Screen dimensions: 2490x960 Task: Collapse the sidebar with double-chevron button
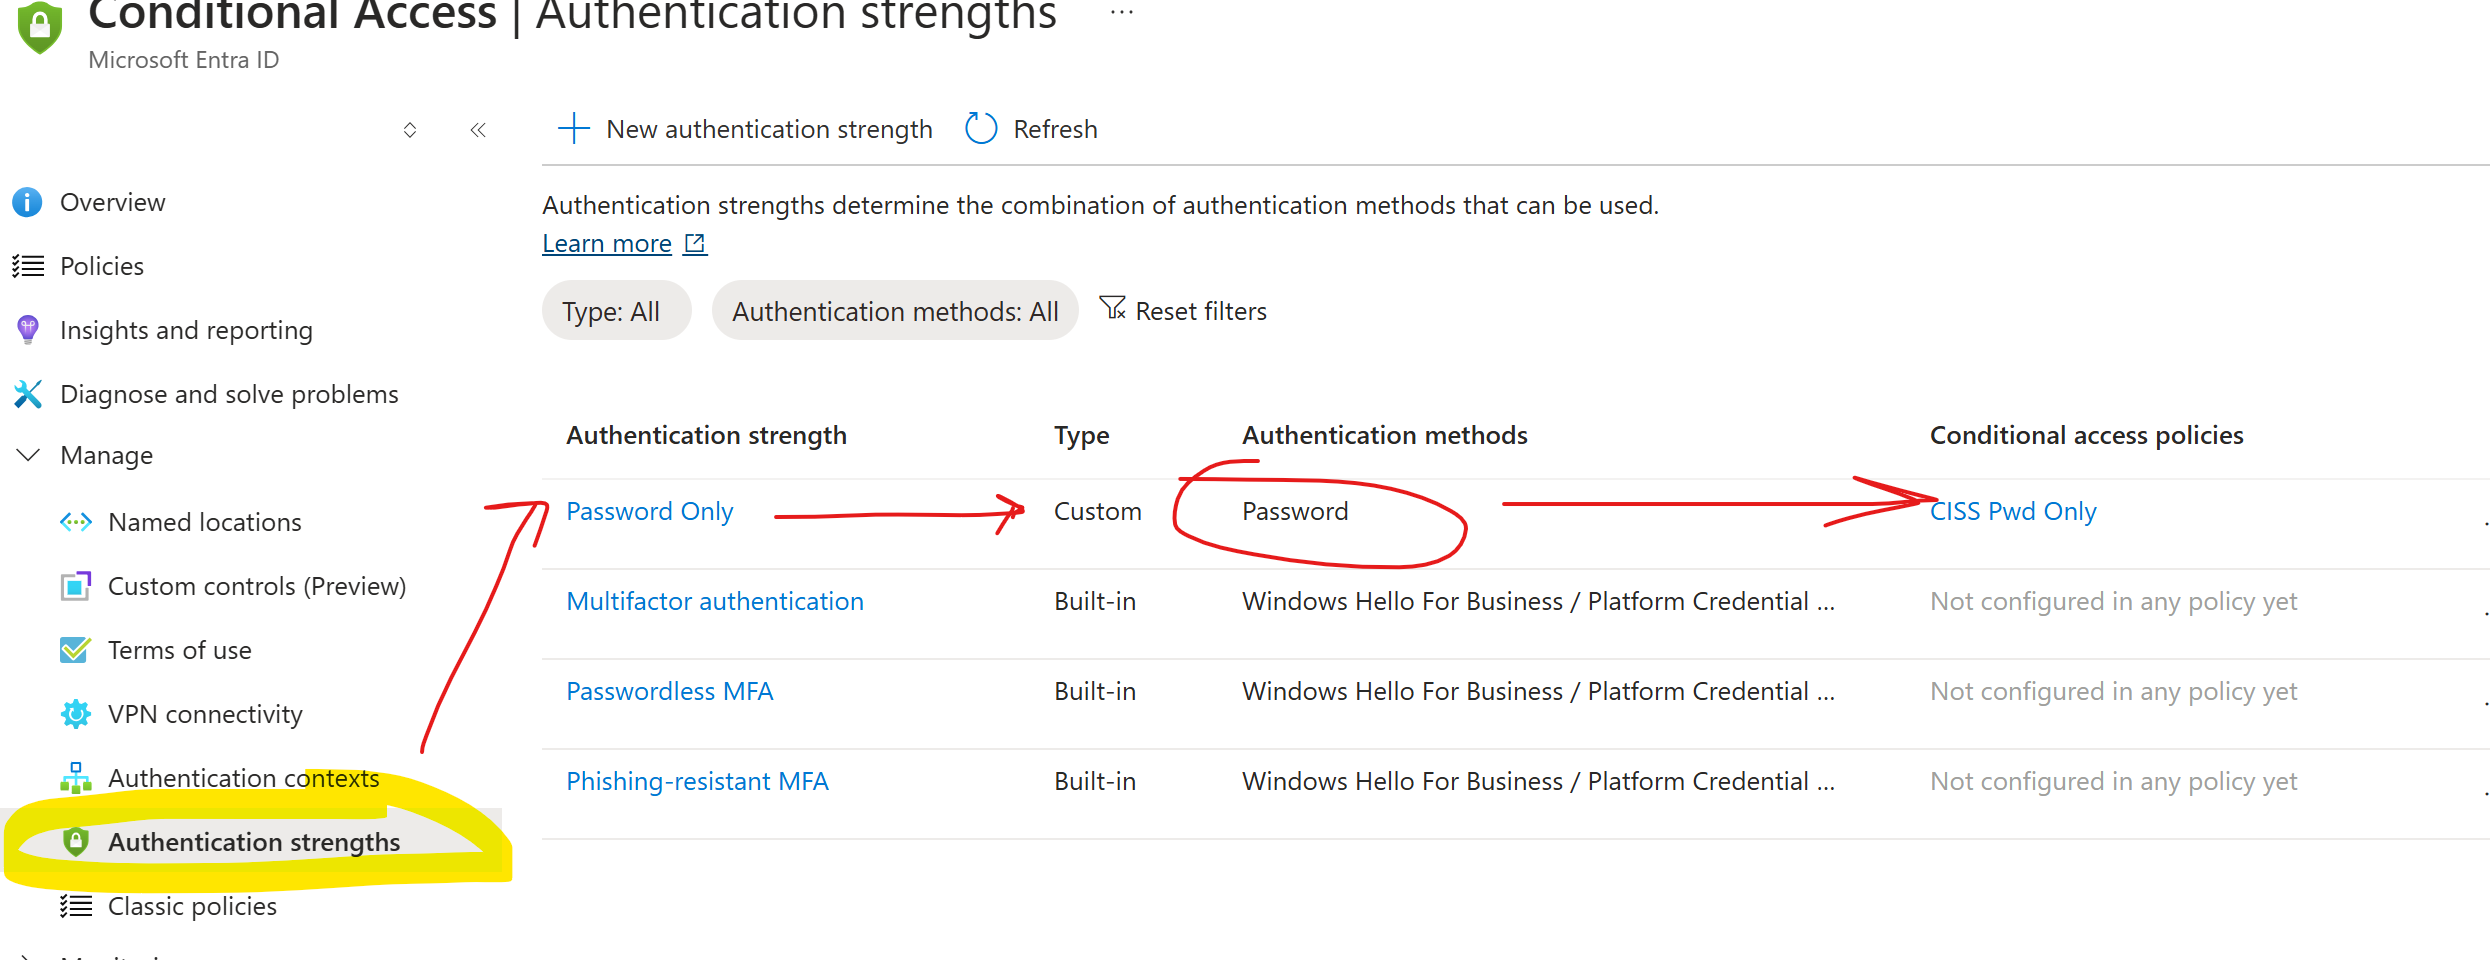click(478, 129)
